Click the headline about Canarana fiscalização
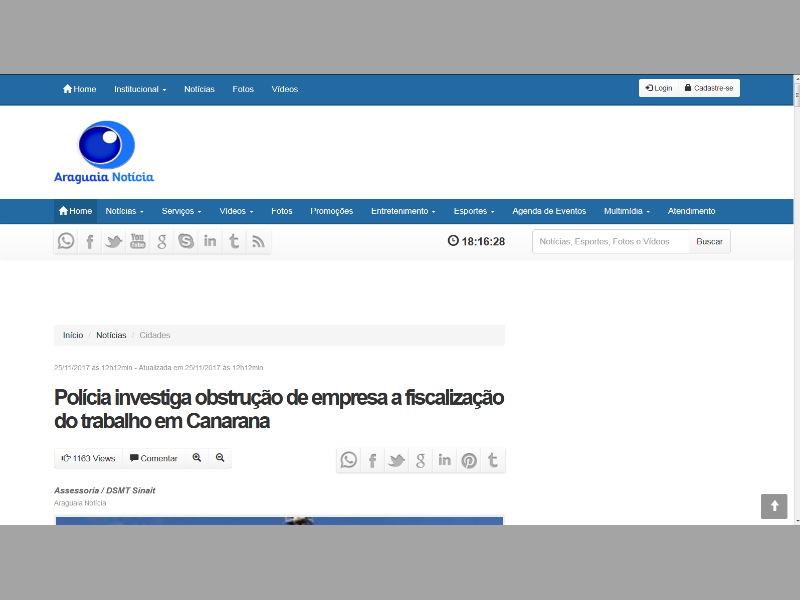 click(x=279, y=409)
